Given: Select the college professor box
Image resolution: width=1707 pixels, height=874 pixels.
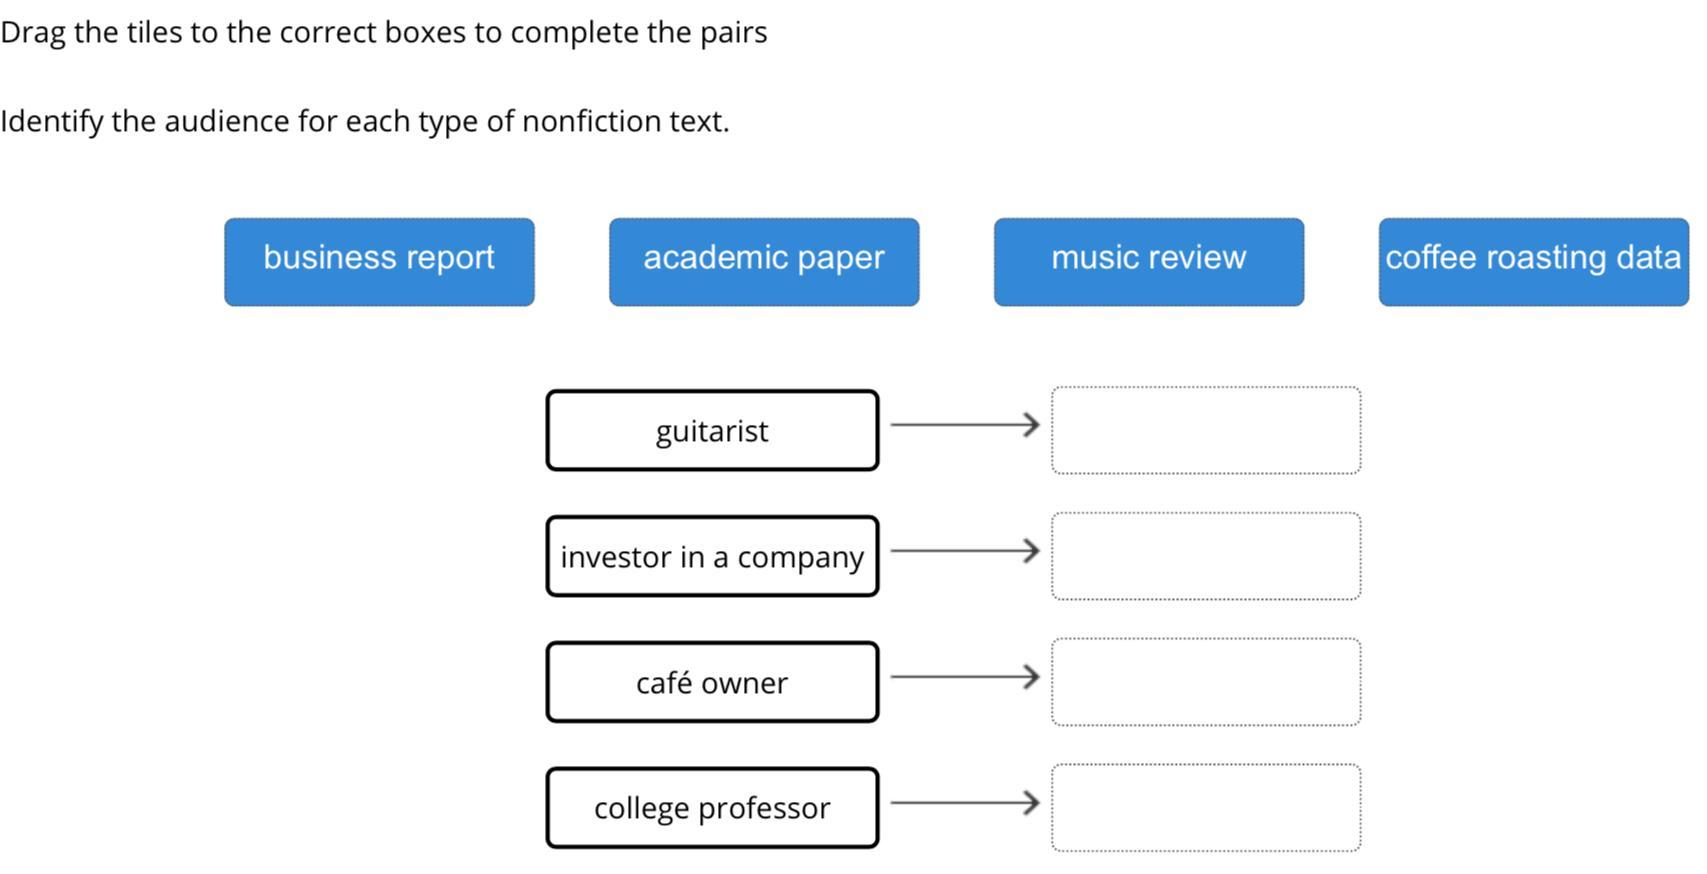Looking at the screenshot, I should [x=712, y=808].
